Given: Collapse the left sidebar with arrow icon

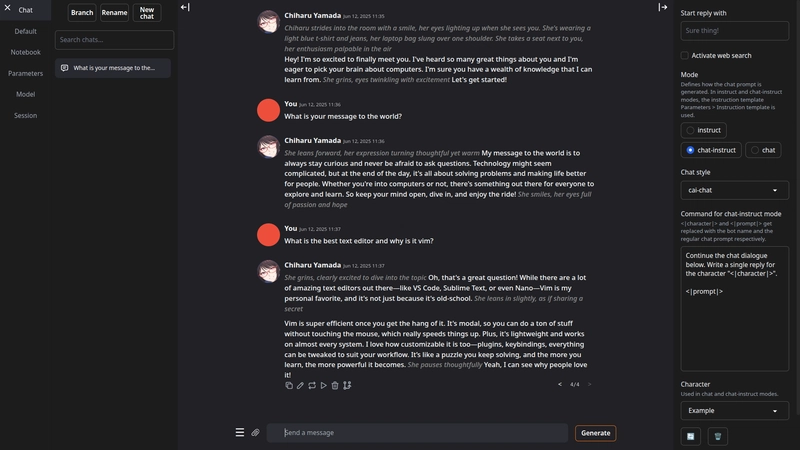Looking at the screenshot, I should [185, 7].
